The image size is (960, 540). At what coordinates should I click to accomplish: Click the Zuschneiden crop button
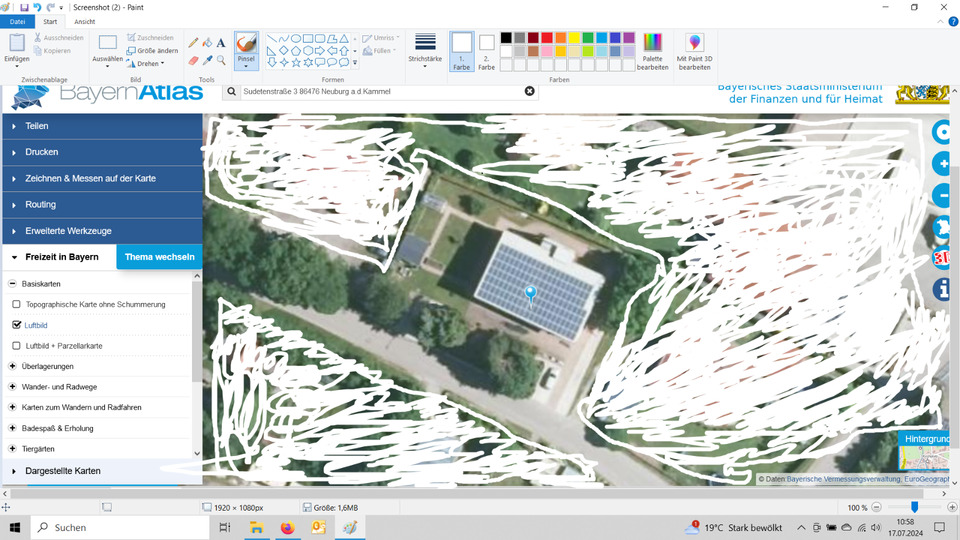point(150,37)
